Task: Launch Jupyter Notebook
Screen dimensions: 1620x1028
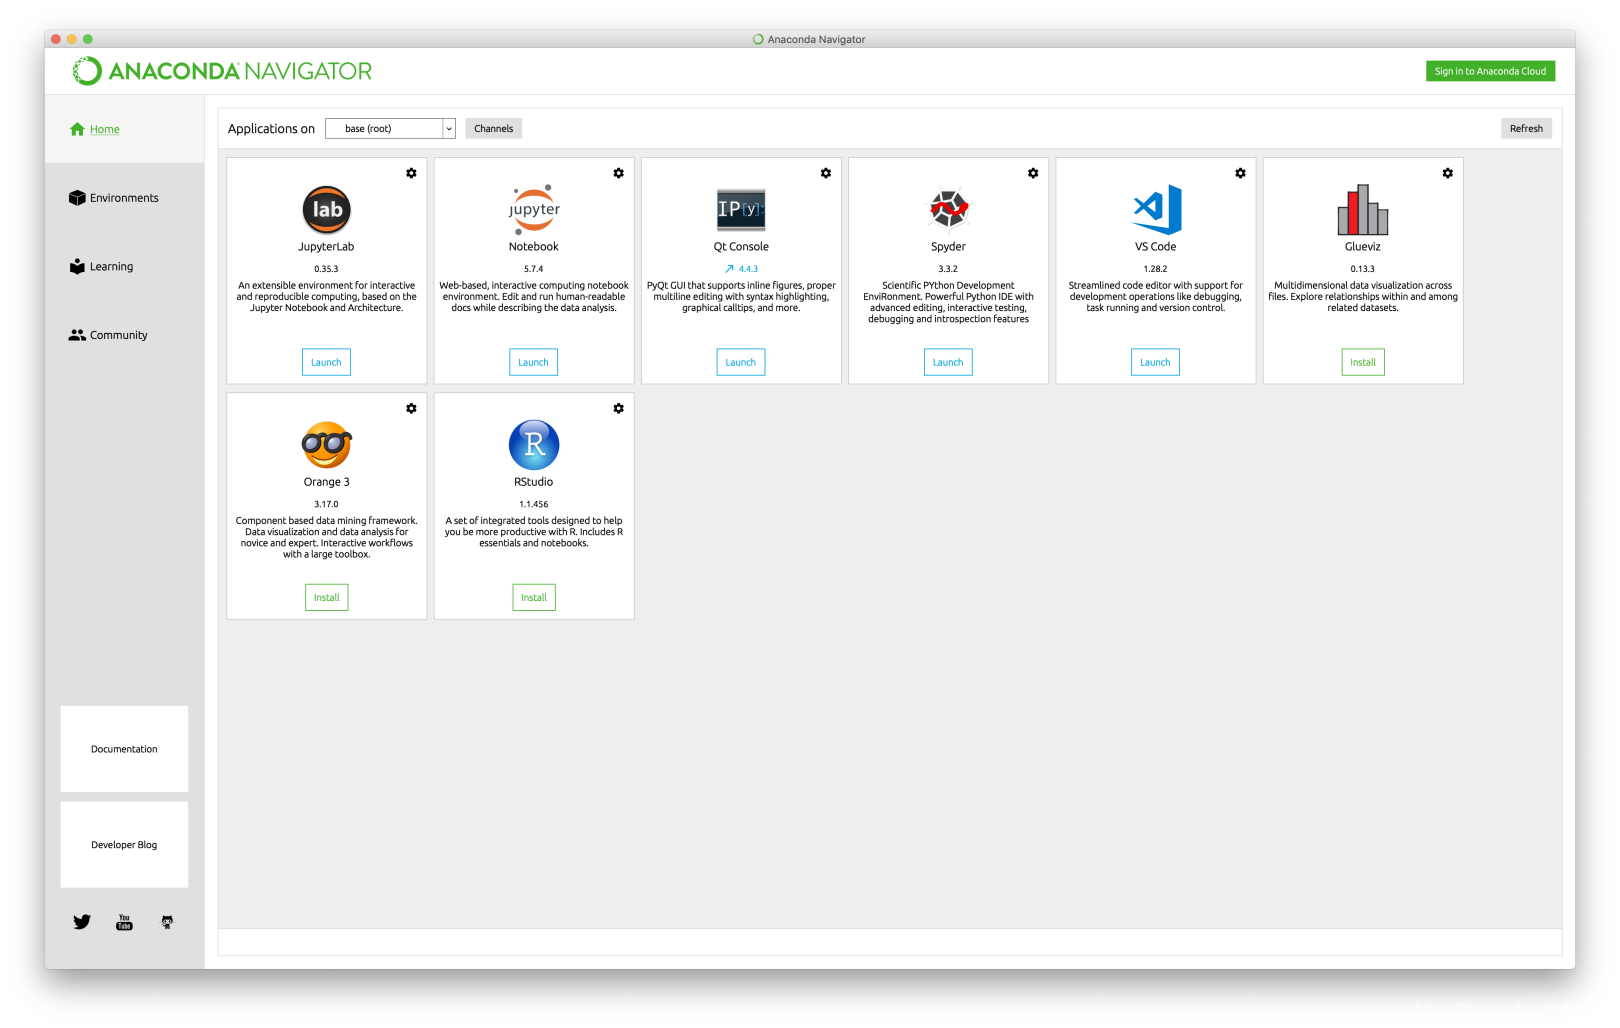Action: click(x=533, y=362)
